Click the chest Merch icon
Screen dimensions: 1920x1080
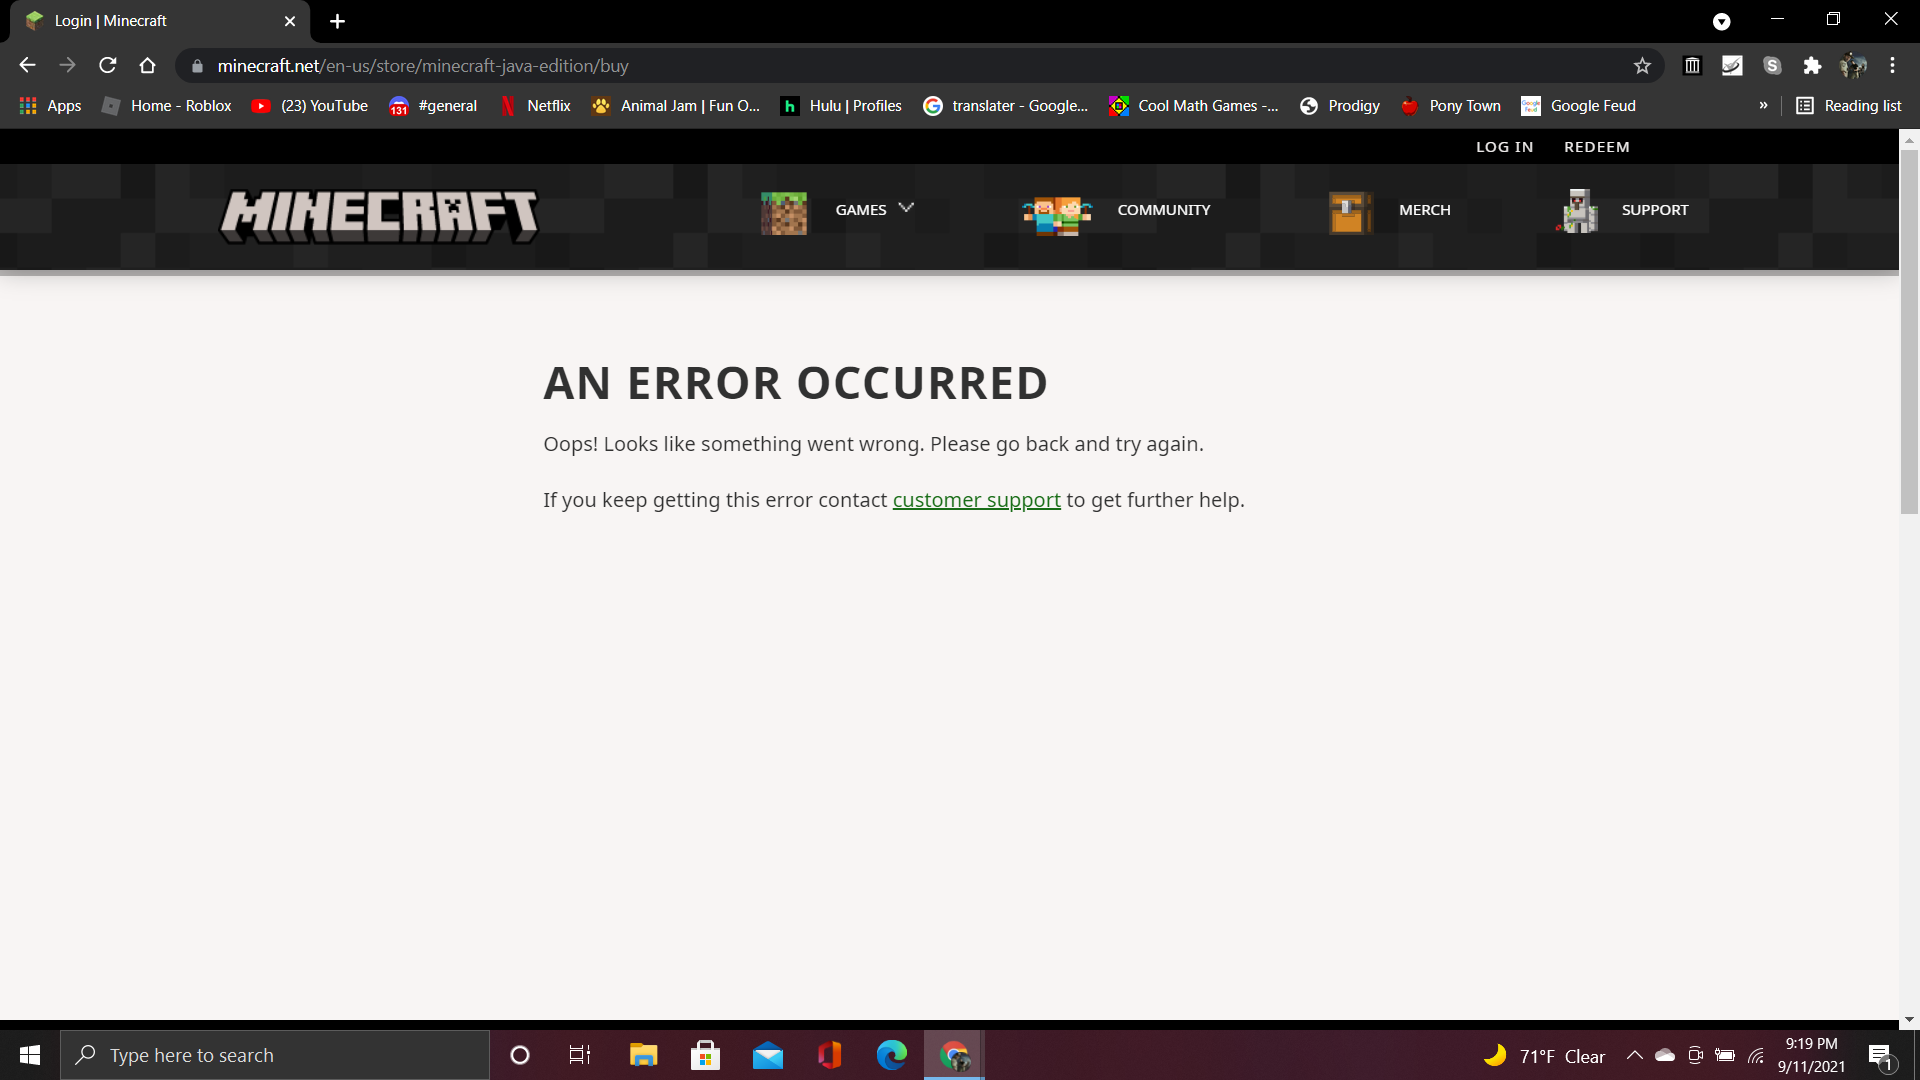click(x=1349, y=212)
